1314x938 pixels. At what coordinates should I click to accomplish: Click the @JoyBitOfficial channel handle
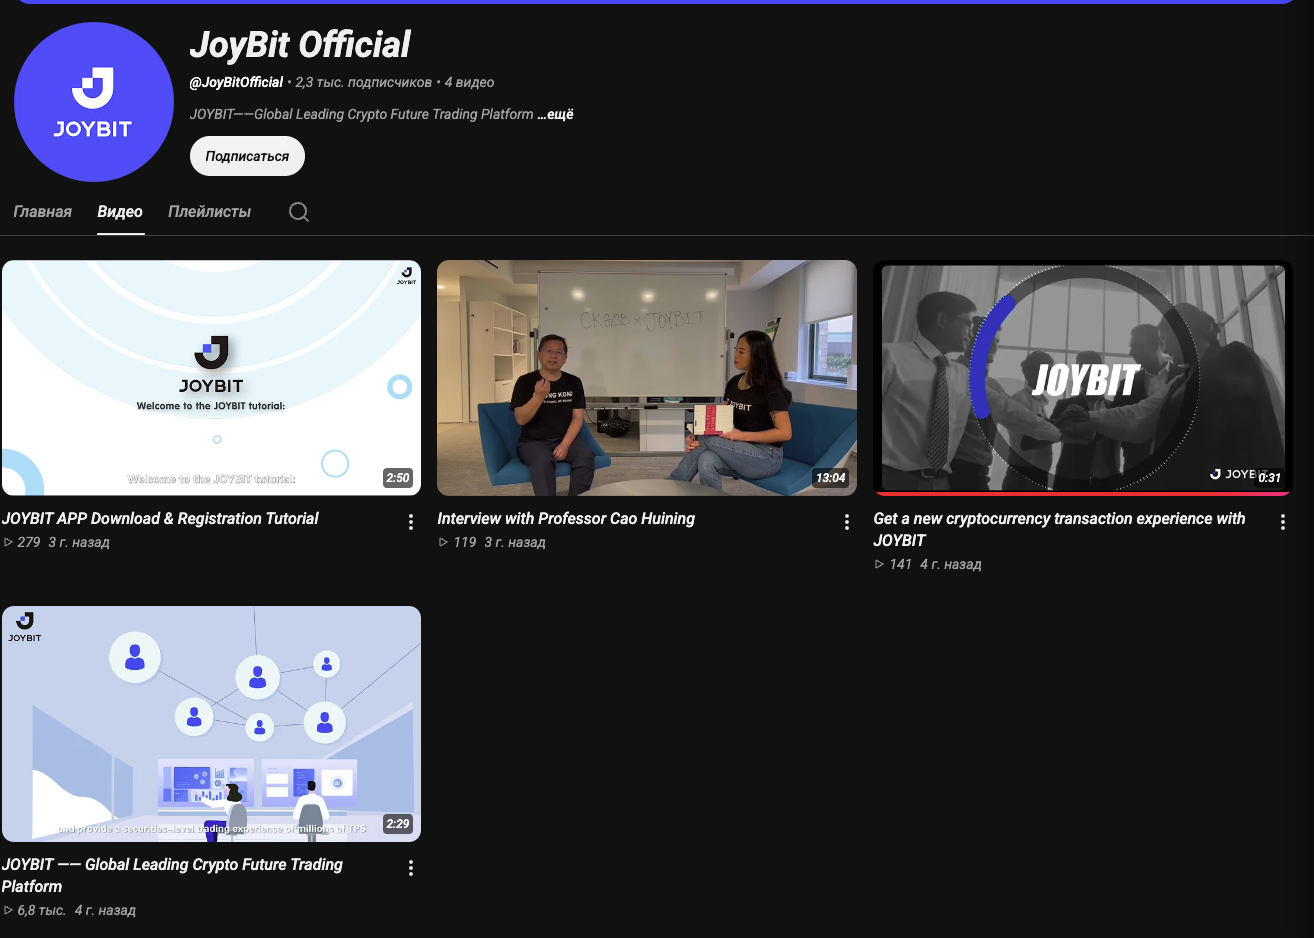[236, 82]
